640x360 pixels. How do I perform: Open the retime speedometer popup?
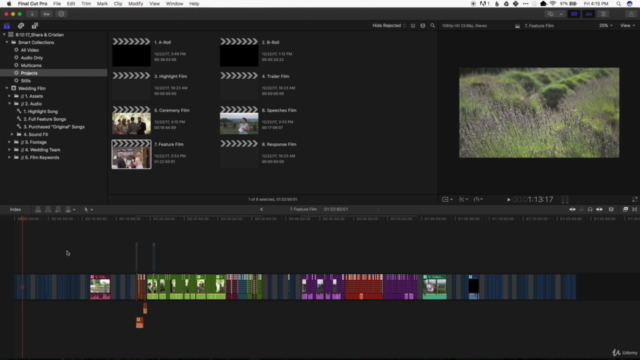coord(478,200)
